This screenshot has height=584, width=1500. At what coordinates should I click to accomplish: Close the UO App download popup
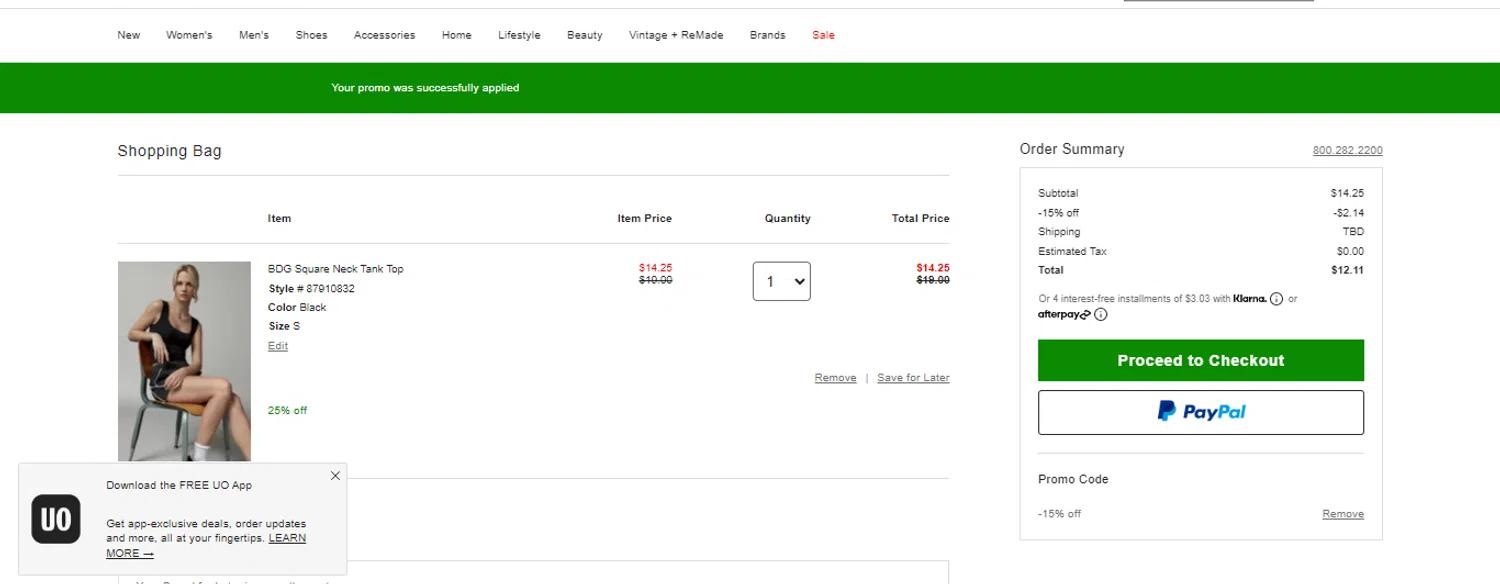(335, 476)
